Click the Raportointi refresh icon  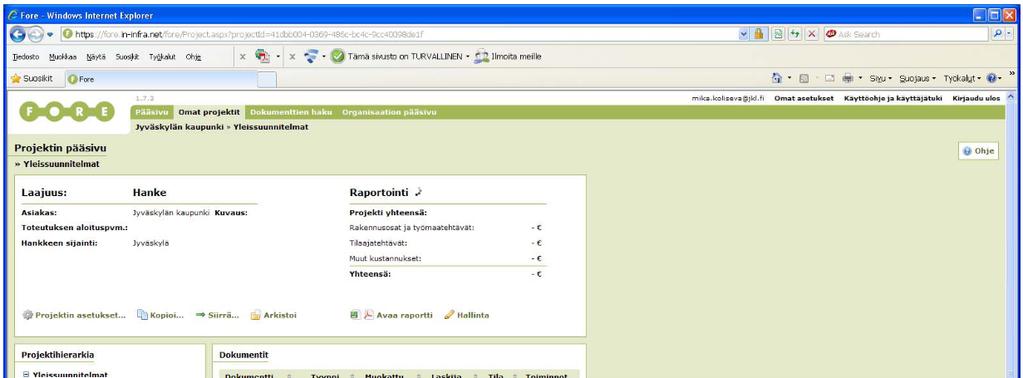(x=419, y=192)
